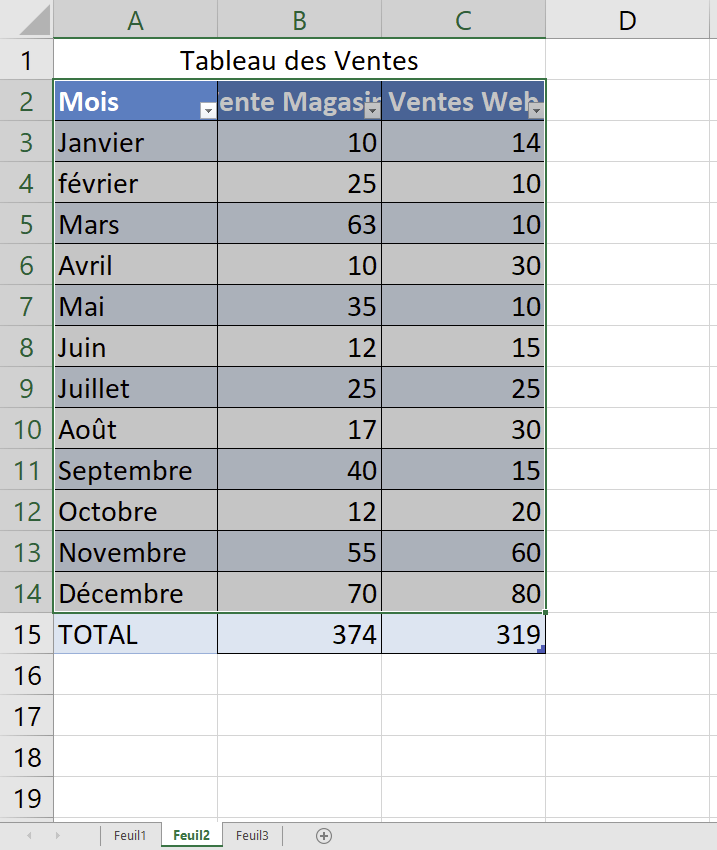The height and width of the screenshot is (850, 717).
Task: Click the Magasin total cell showing 374
Action: tap(299, 634)
